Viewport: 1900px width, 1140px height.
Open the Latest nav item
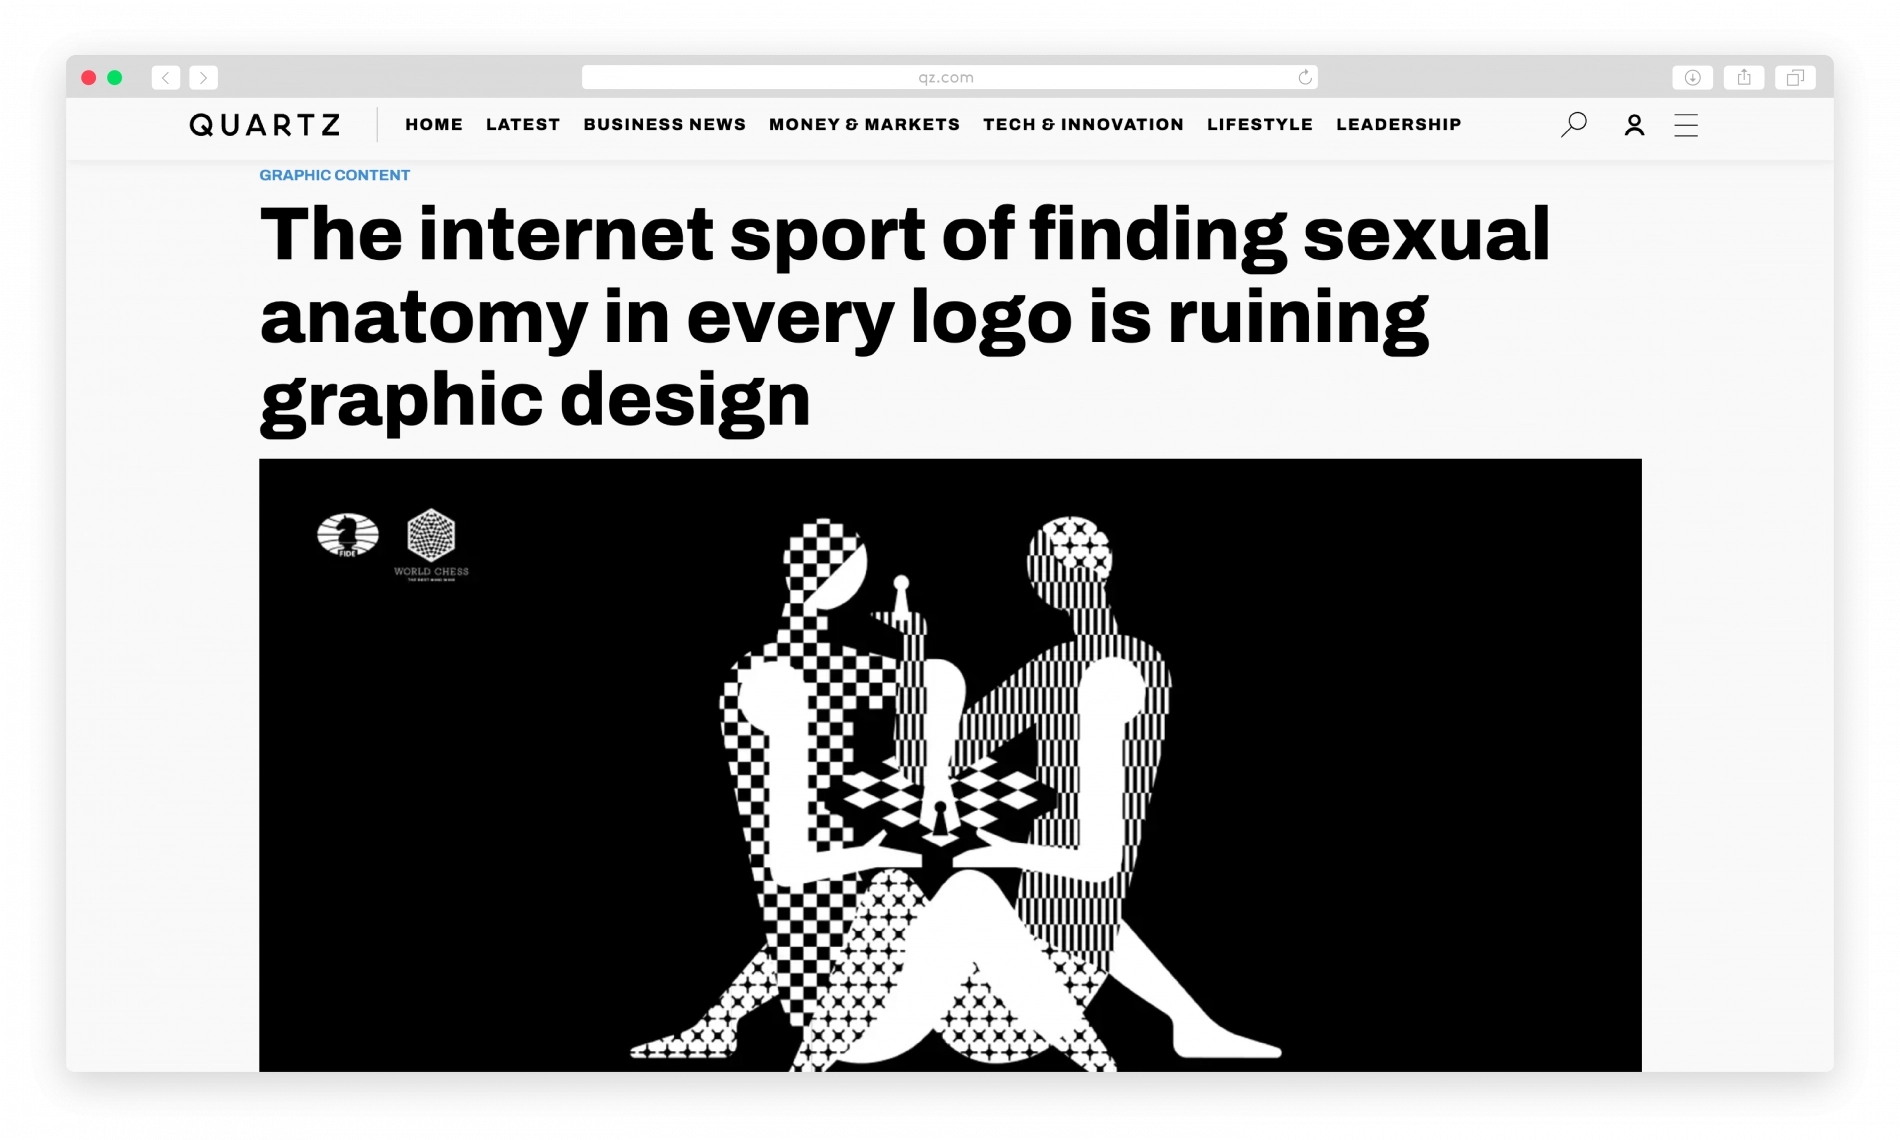click(523, 125)
